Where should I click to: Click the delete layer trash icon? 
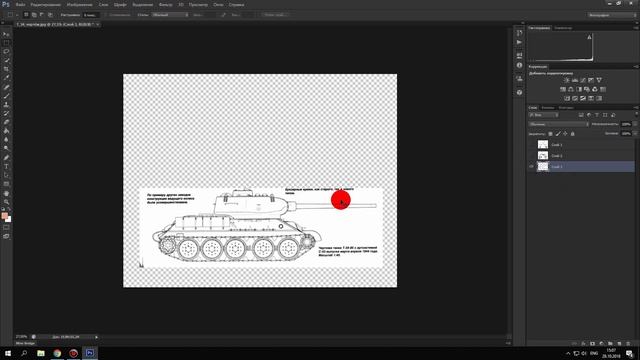point(628,344)
